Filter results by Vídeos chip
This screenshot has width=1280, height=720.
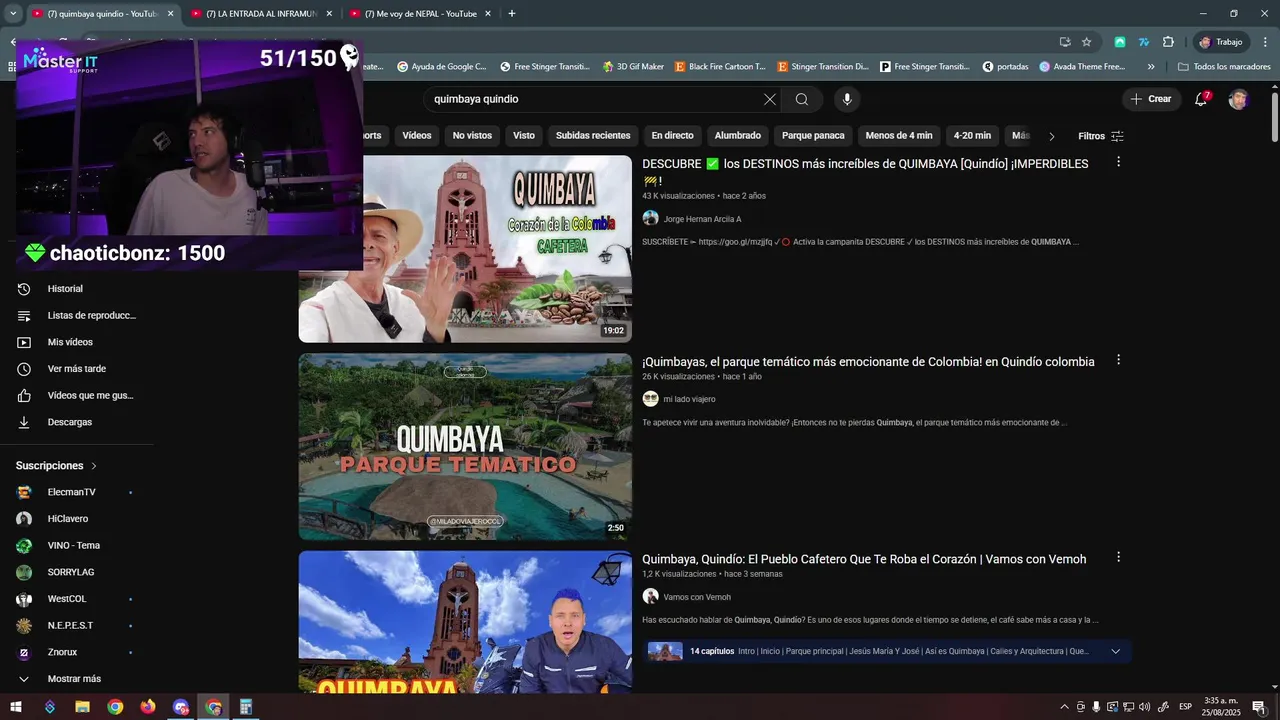point(417,136)
